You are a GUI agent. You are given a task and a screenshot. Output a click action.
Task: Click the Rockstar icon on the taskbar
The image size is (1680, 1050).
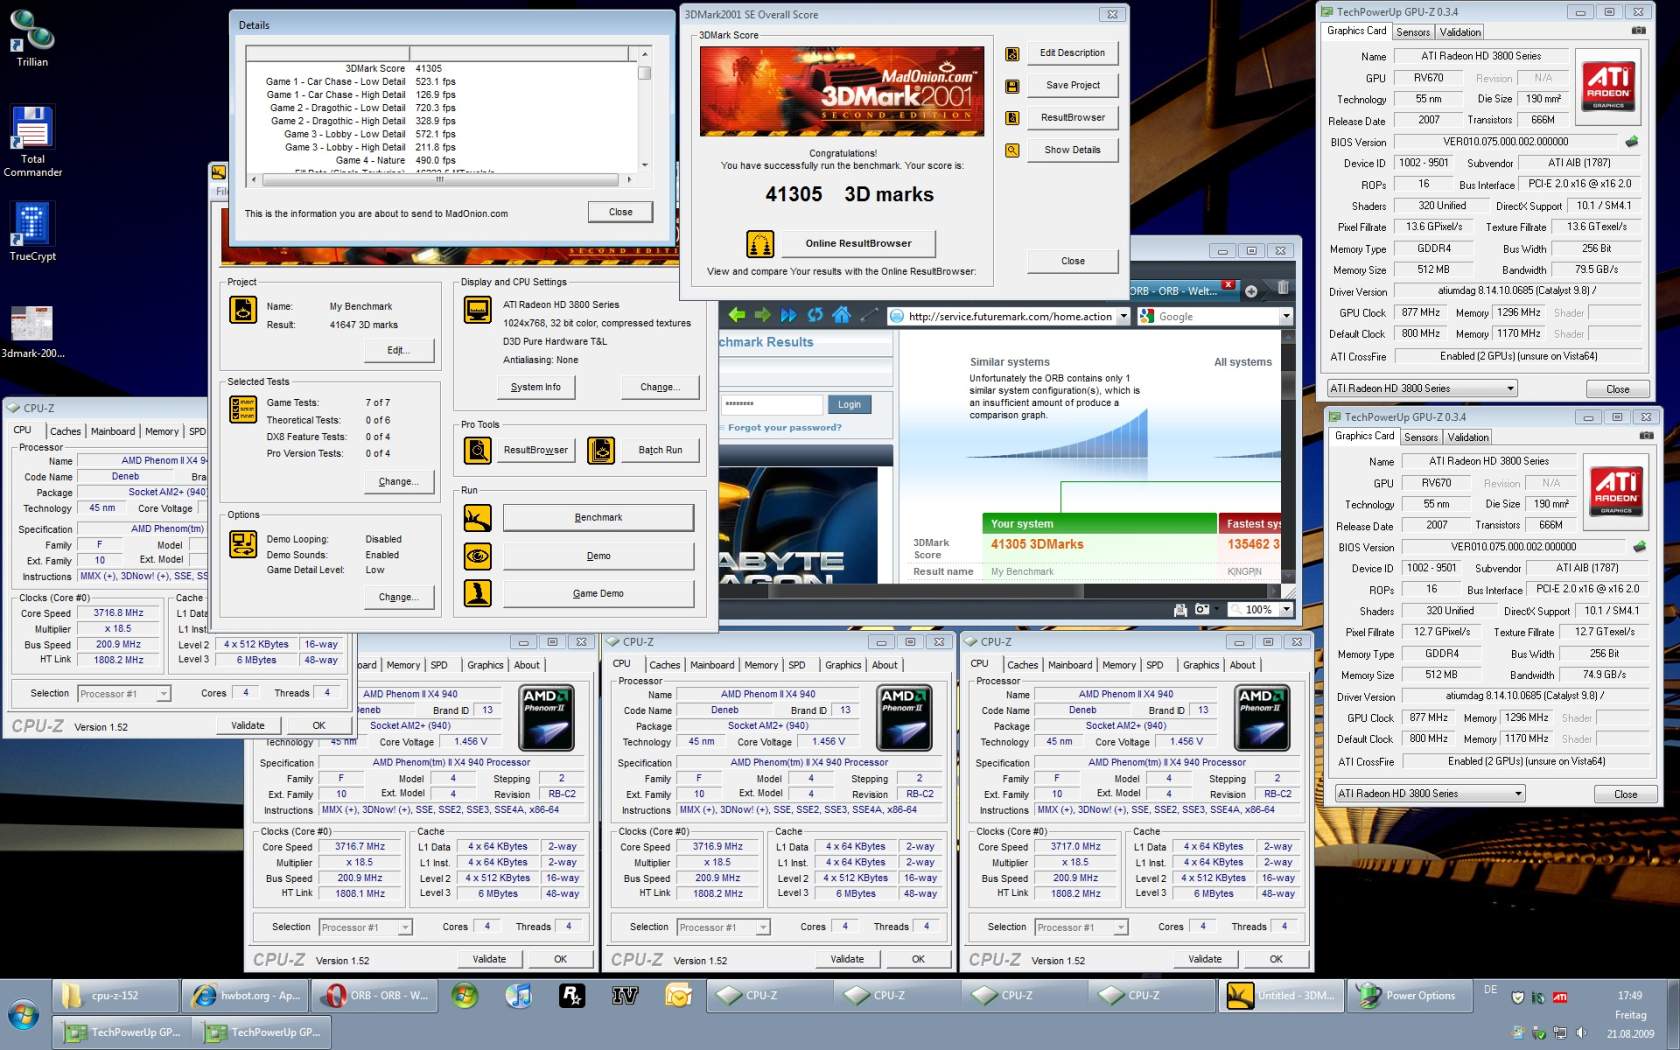[x=571, y=995]
